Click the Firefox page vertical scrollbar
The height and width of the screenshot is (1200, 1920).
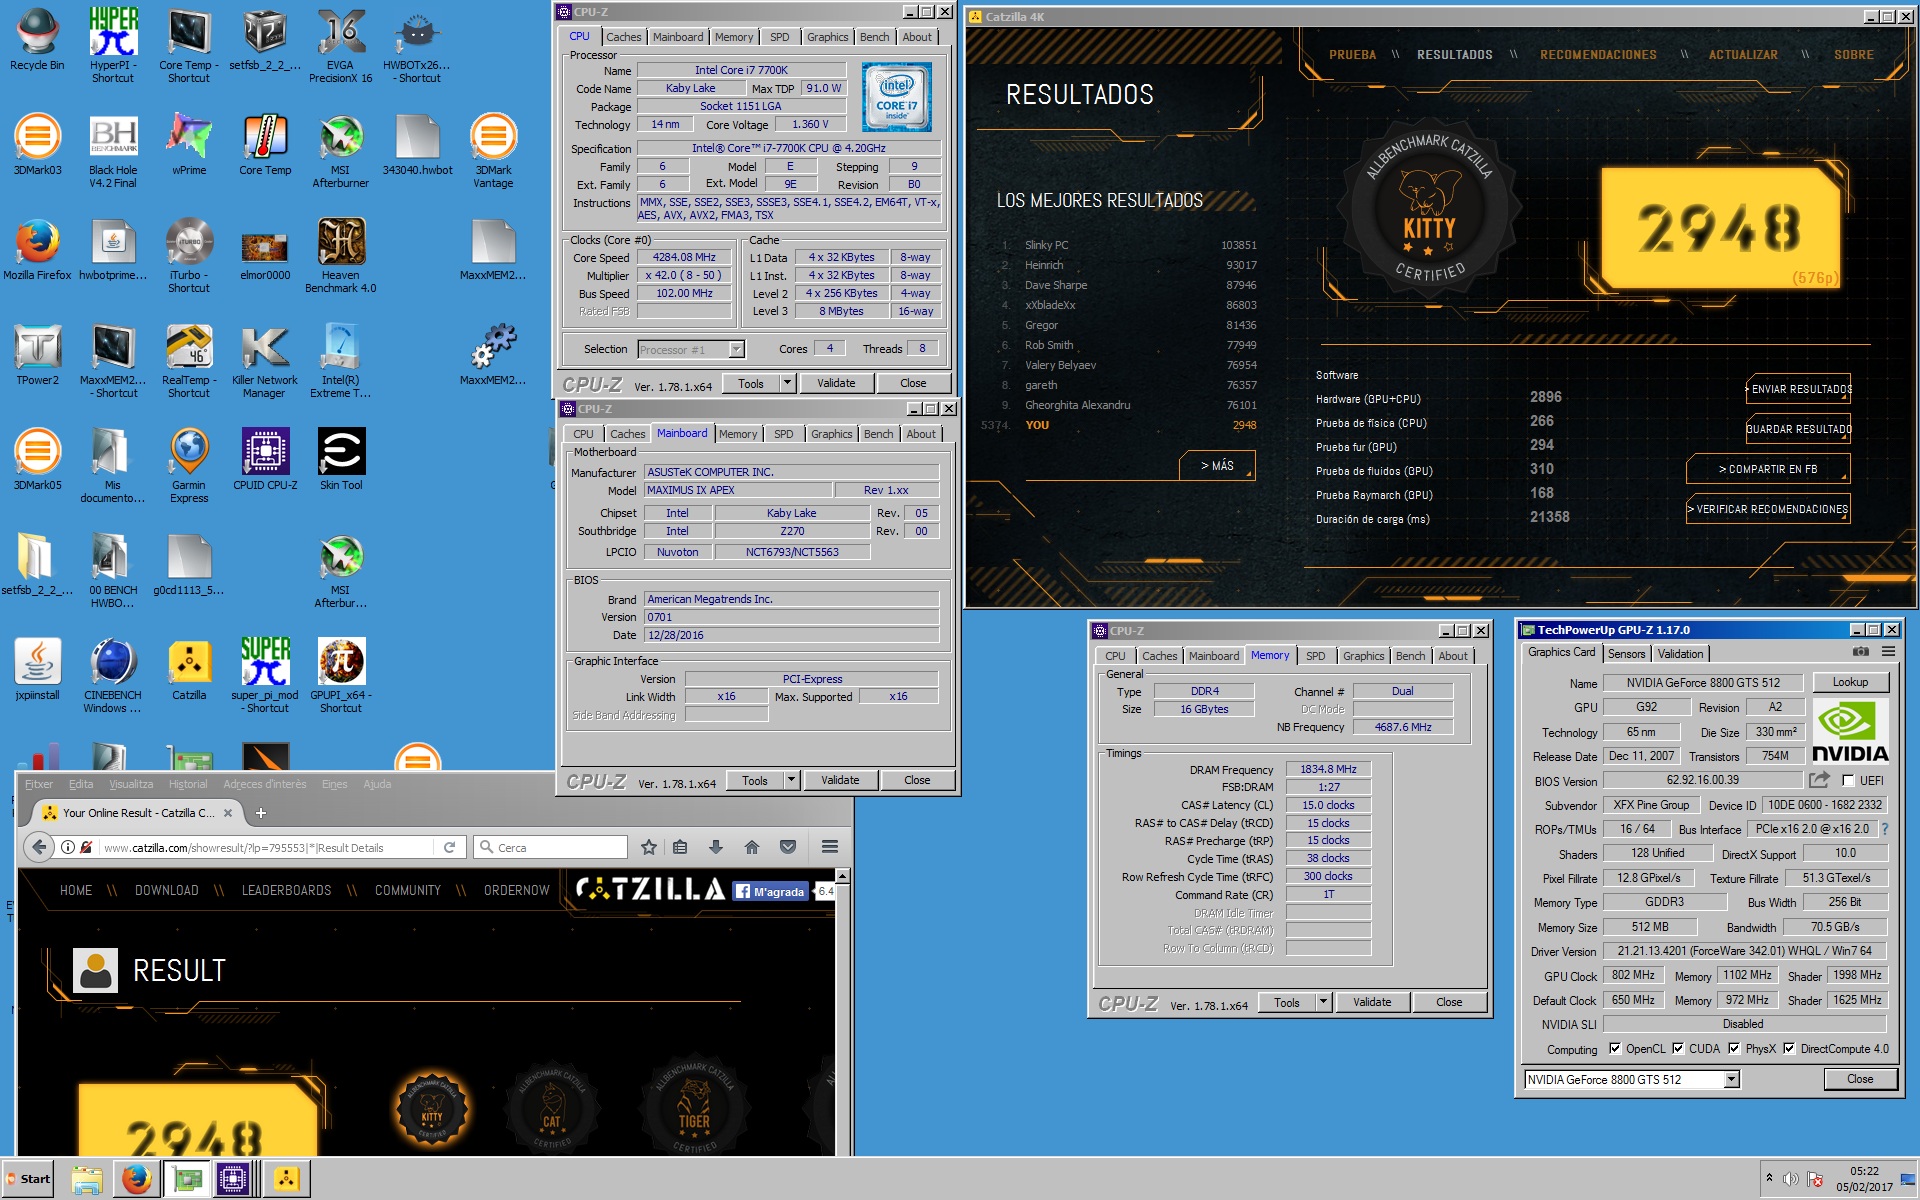pyautogui.click(x=842, y=1010)
